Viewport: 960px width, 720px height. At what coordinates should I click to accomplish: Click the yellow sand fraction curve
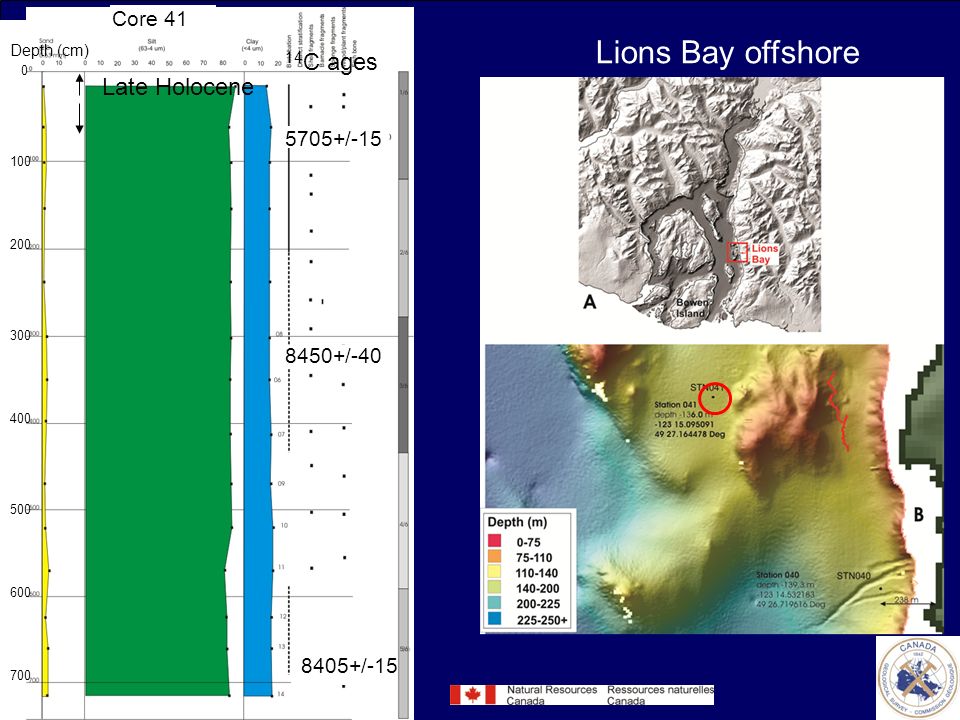point(45,391)
